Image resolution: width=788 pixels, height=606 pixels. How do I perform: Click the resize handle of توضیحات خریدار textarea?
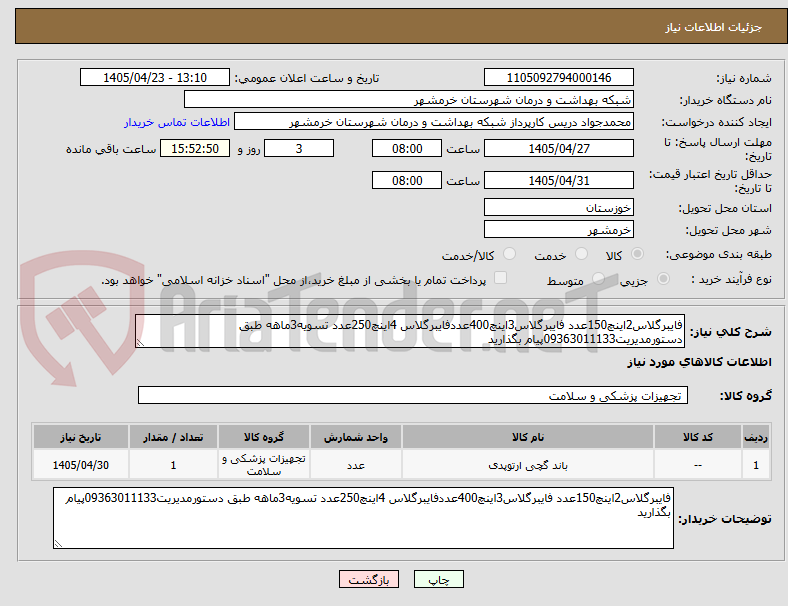click(x=58, y=544)
